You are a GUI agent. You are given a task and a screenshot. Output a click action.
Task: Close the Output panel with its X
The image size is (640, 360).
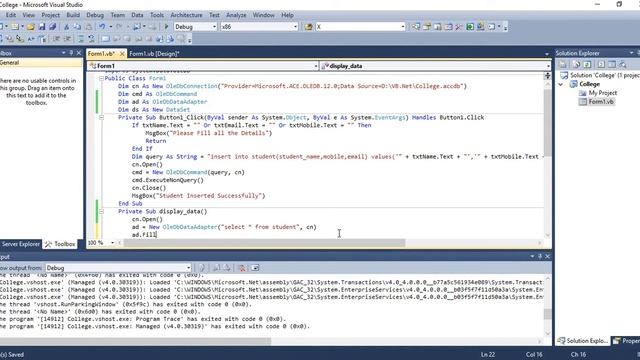[x=547, y=256]
